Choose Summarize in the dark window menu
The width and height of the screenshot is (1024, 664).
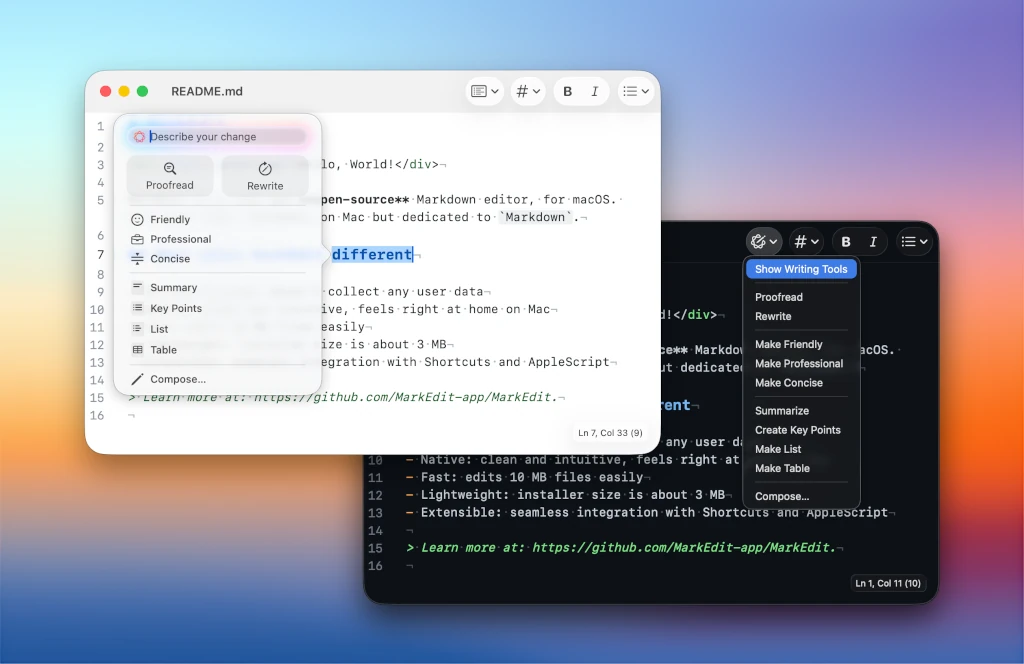pos(782,410)
